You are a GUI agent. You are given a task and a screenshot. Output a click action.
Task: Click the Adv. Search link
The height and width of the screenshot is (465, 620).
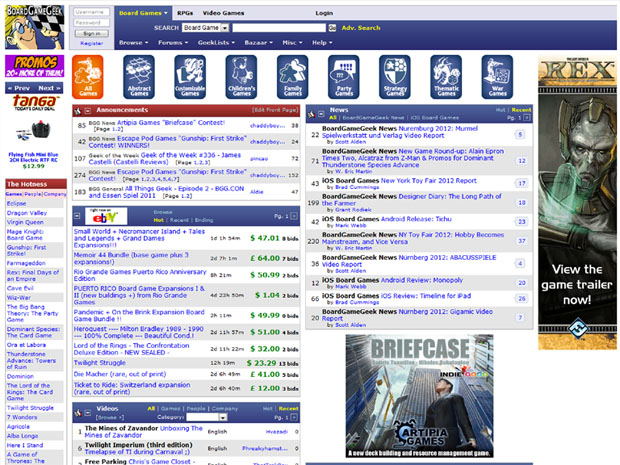click(361, 28)
